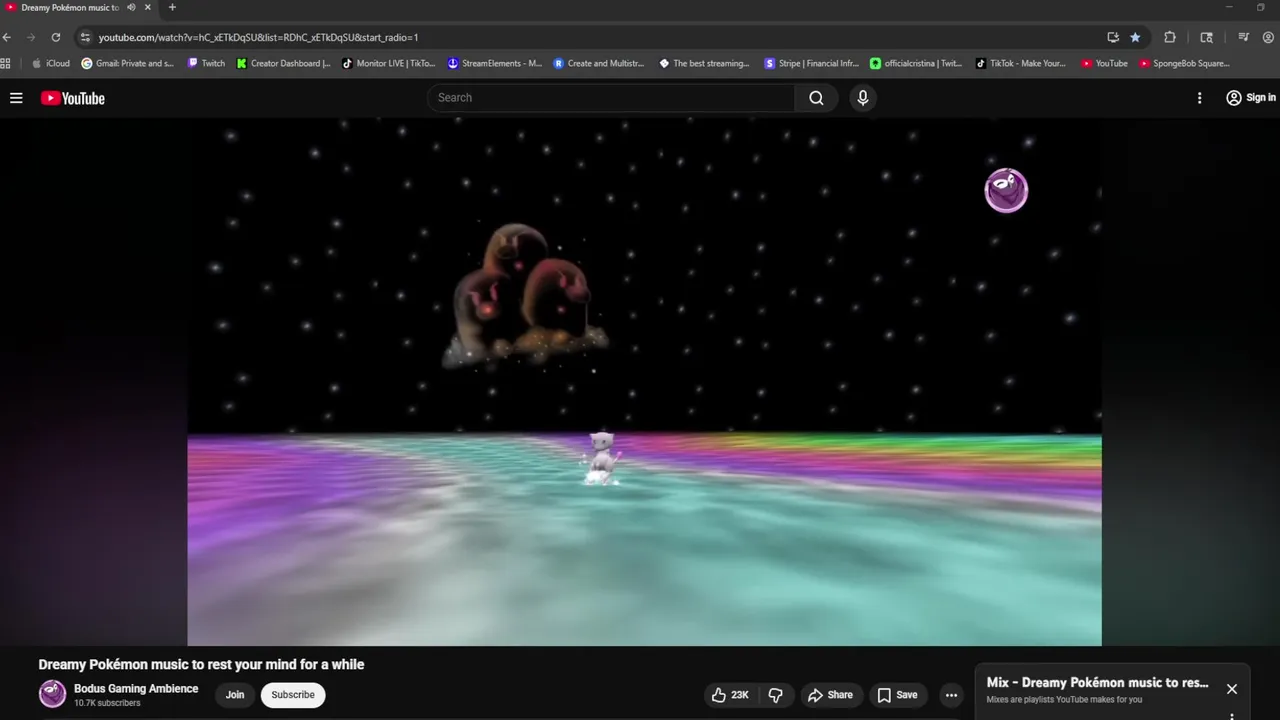1280x720 pixels.
Task: Save video to a playlist
Action: coord(897,695)
